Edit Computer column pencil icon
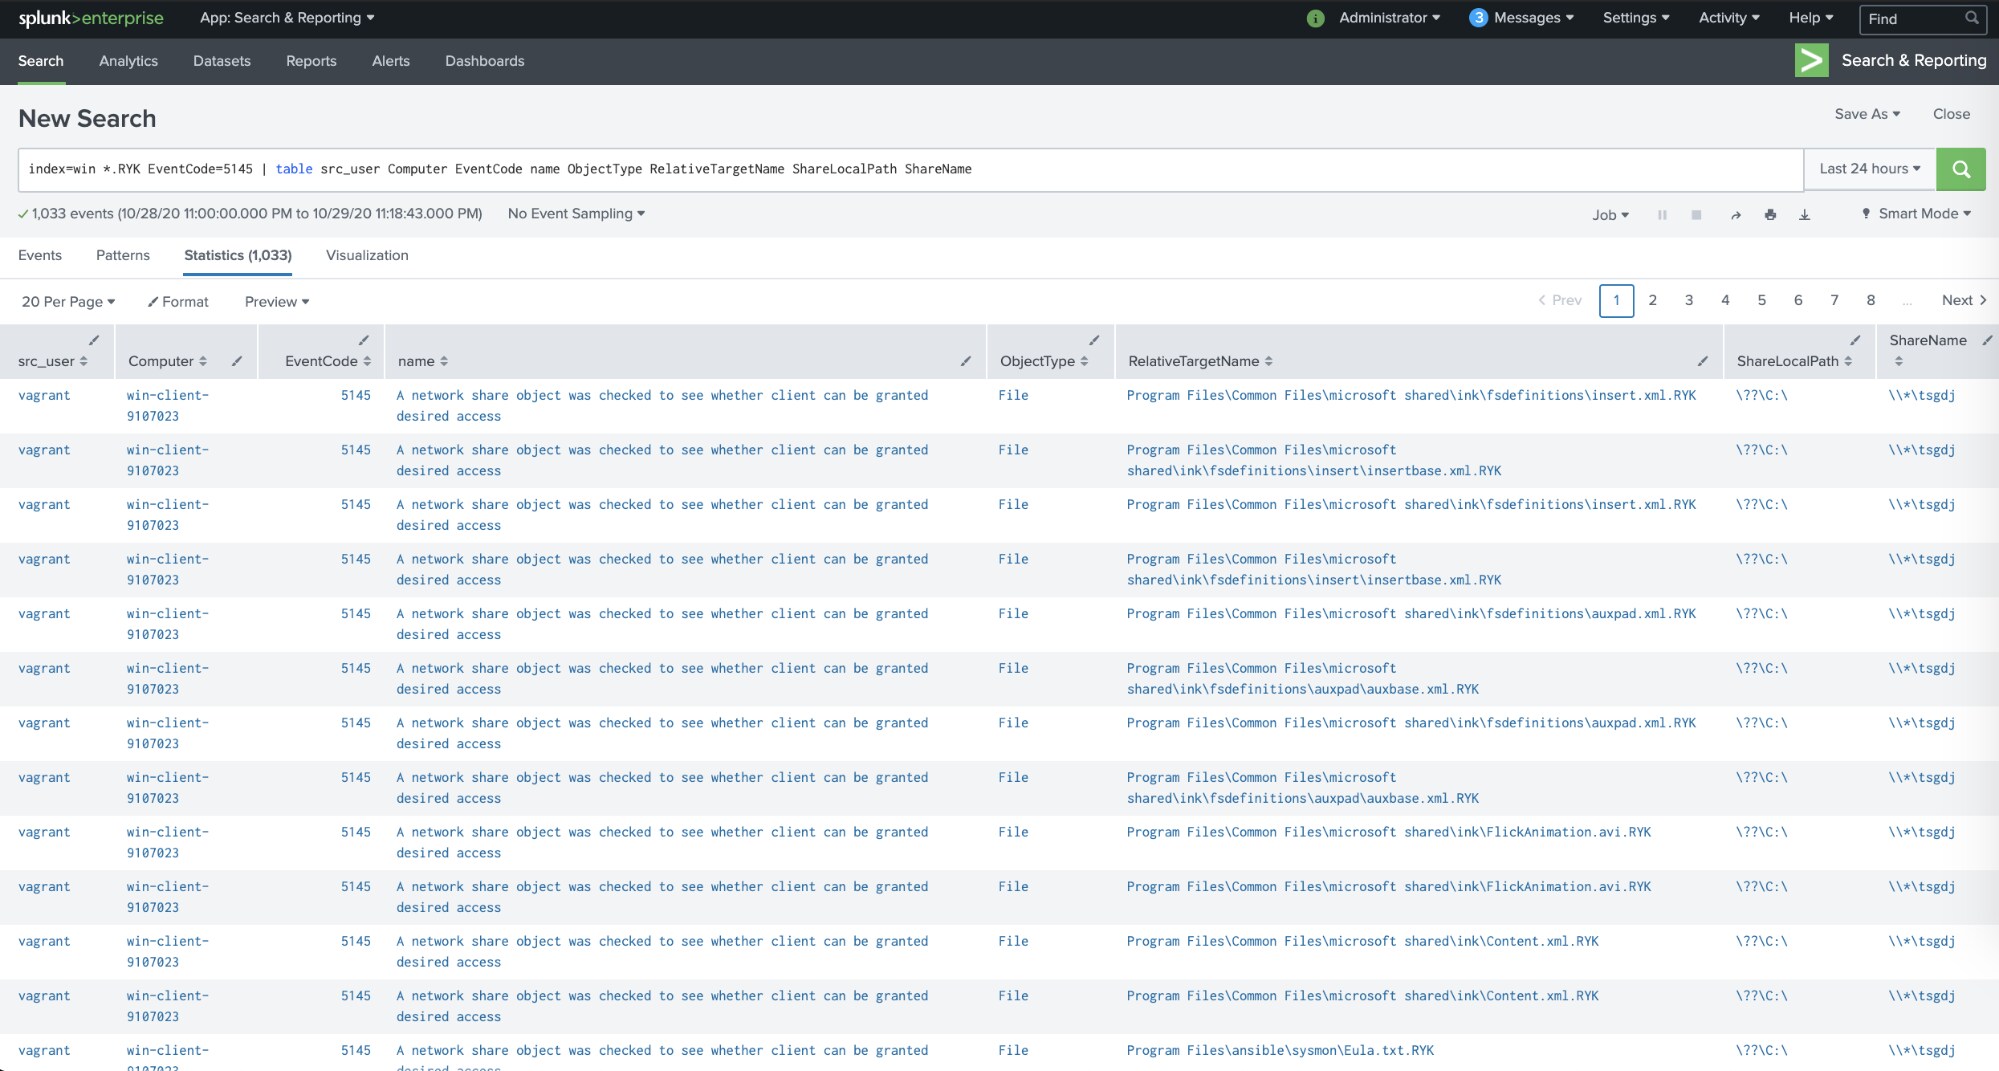This screenshot has width=1999, height=1071. pos(237,361)
